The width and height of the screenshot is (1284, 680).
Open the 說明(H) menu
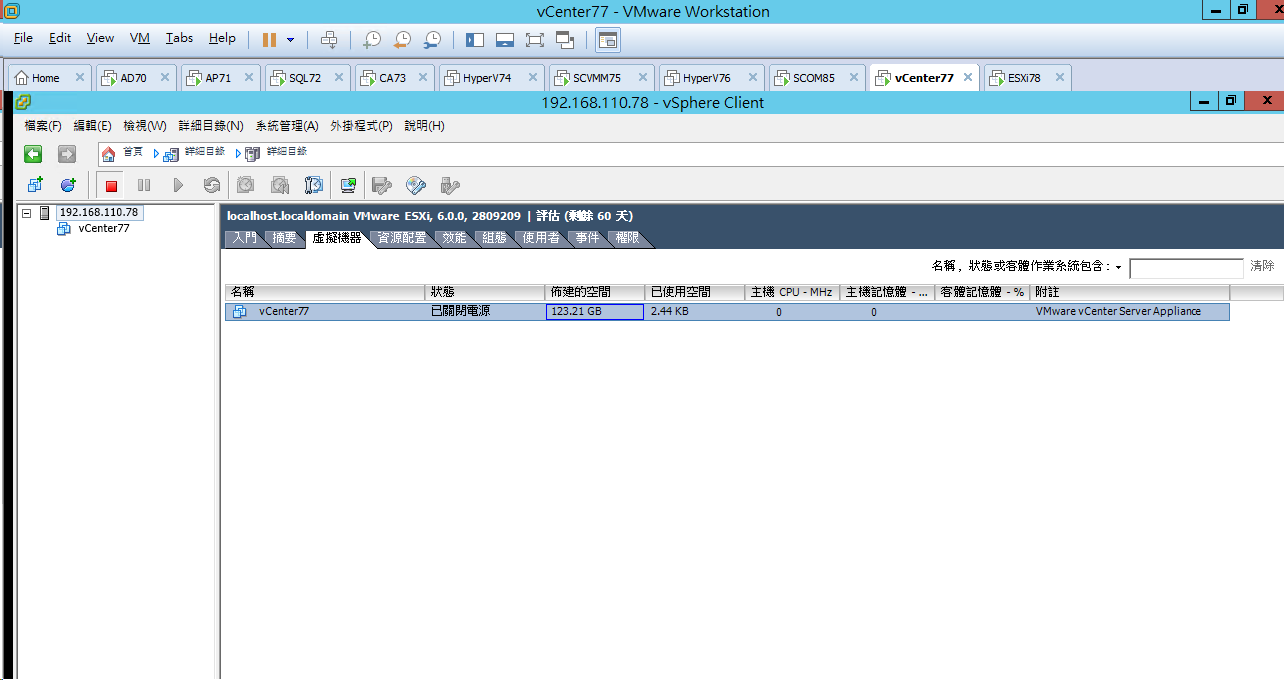click(x=424, y=126)
